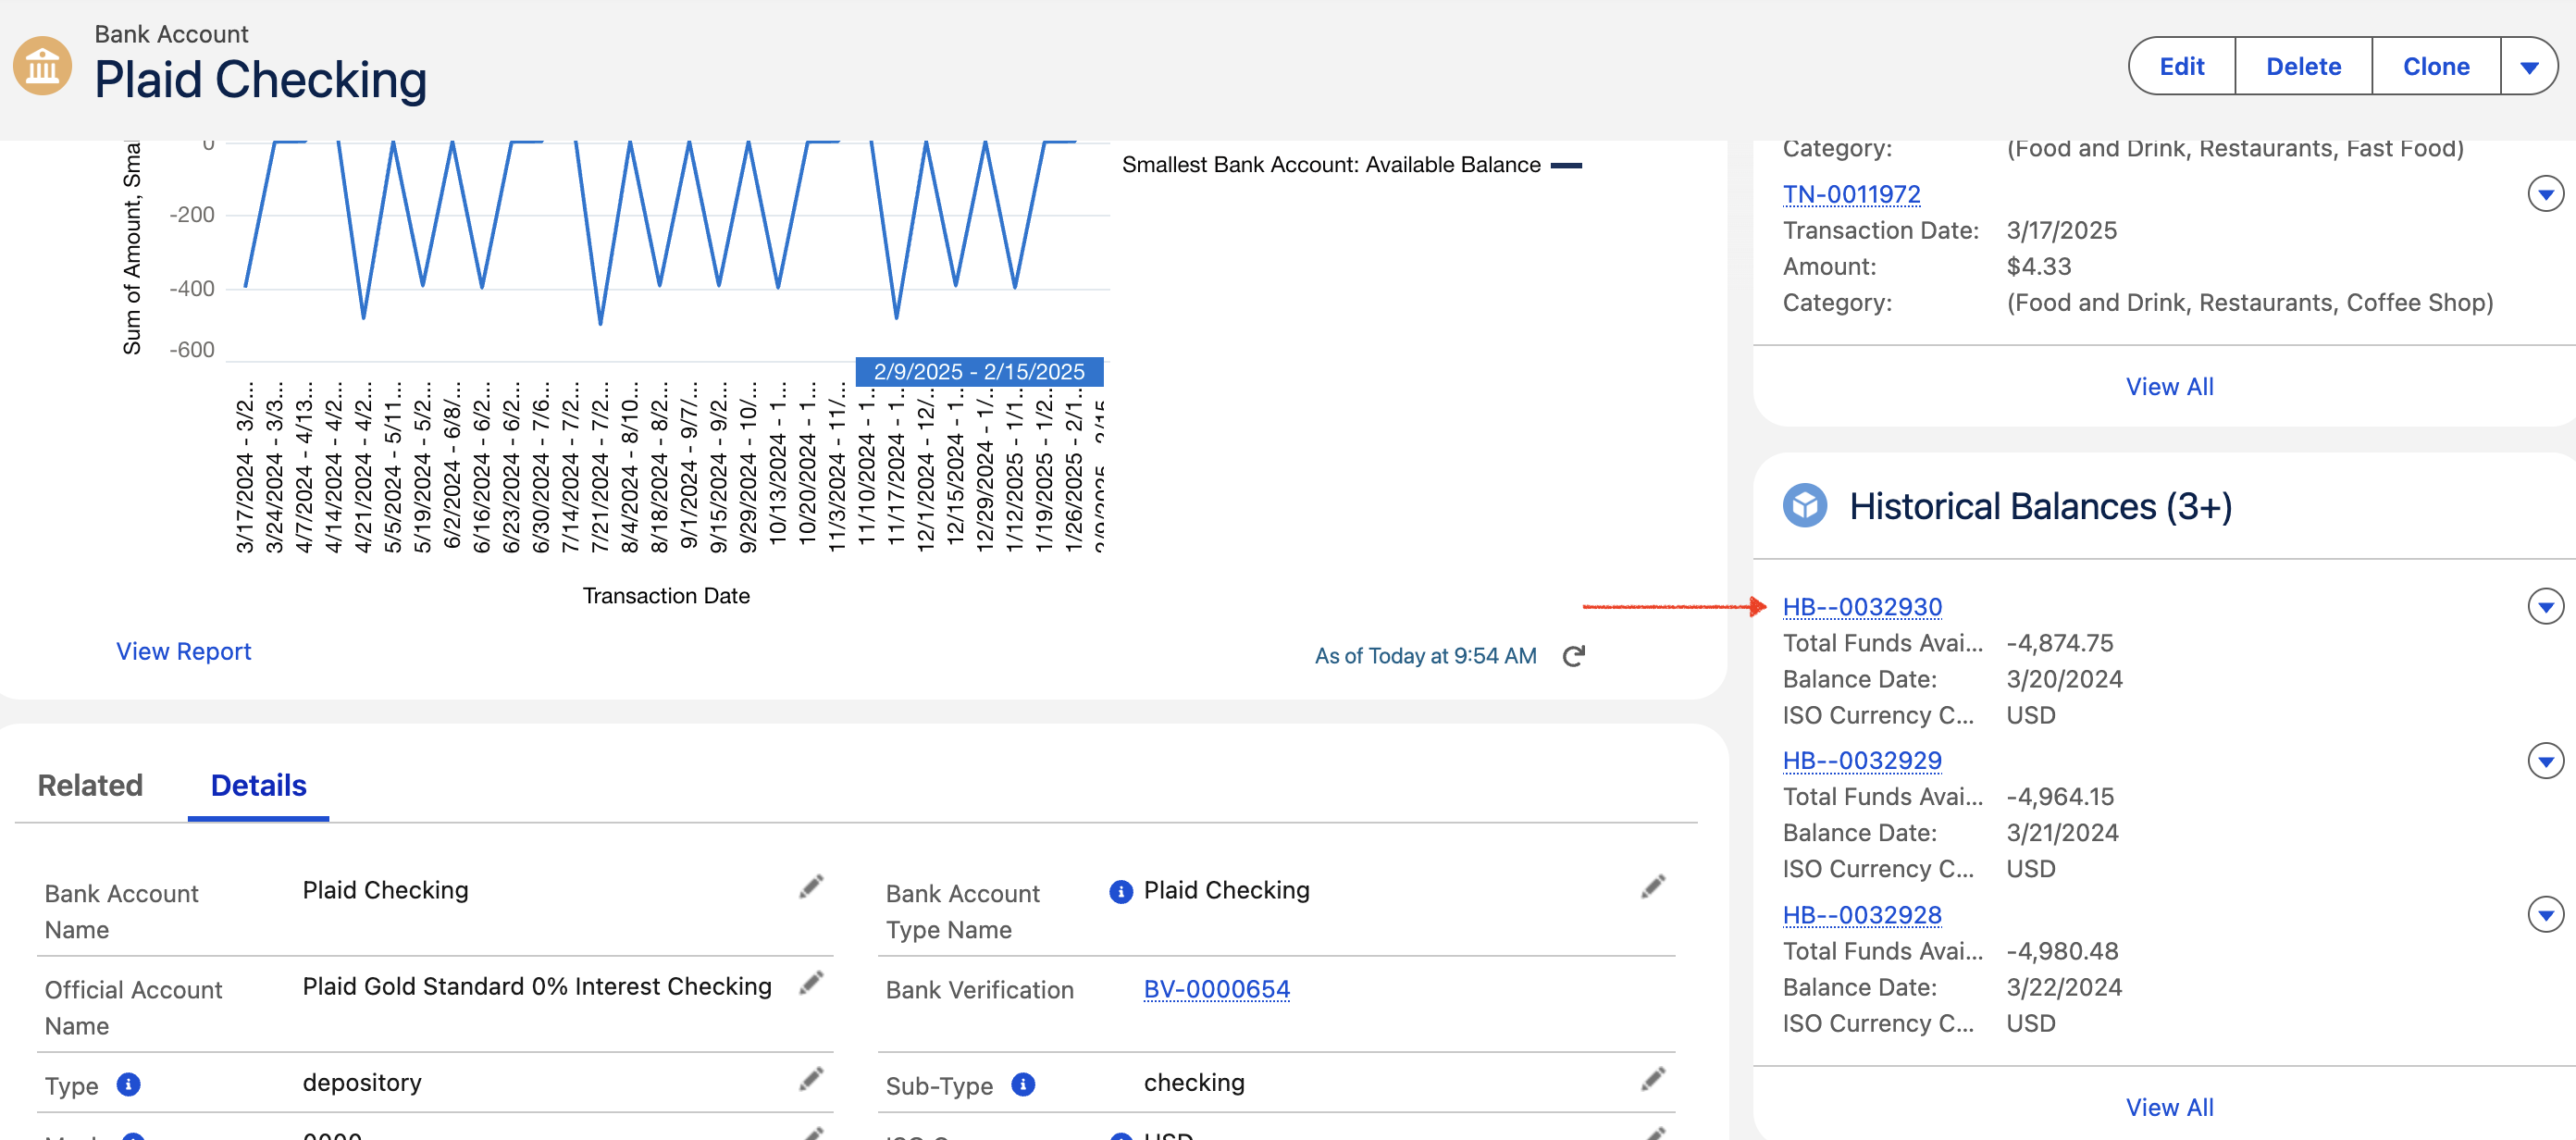Open the Historical Balances (3+) heading
Image resolution: width=2576 pixels, height=1140 pixels.
[2040, 506]
